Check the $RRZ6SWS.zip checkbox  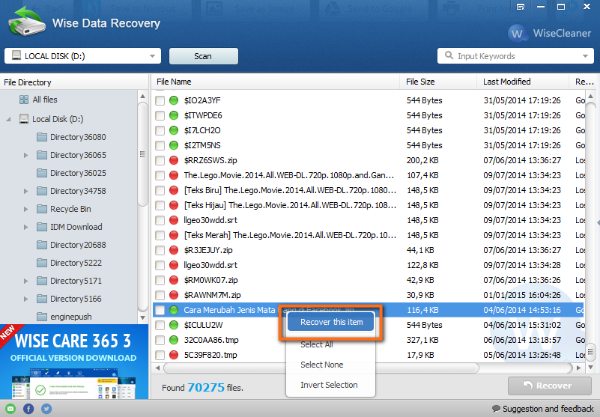[x=160, y=160]
